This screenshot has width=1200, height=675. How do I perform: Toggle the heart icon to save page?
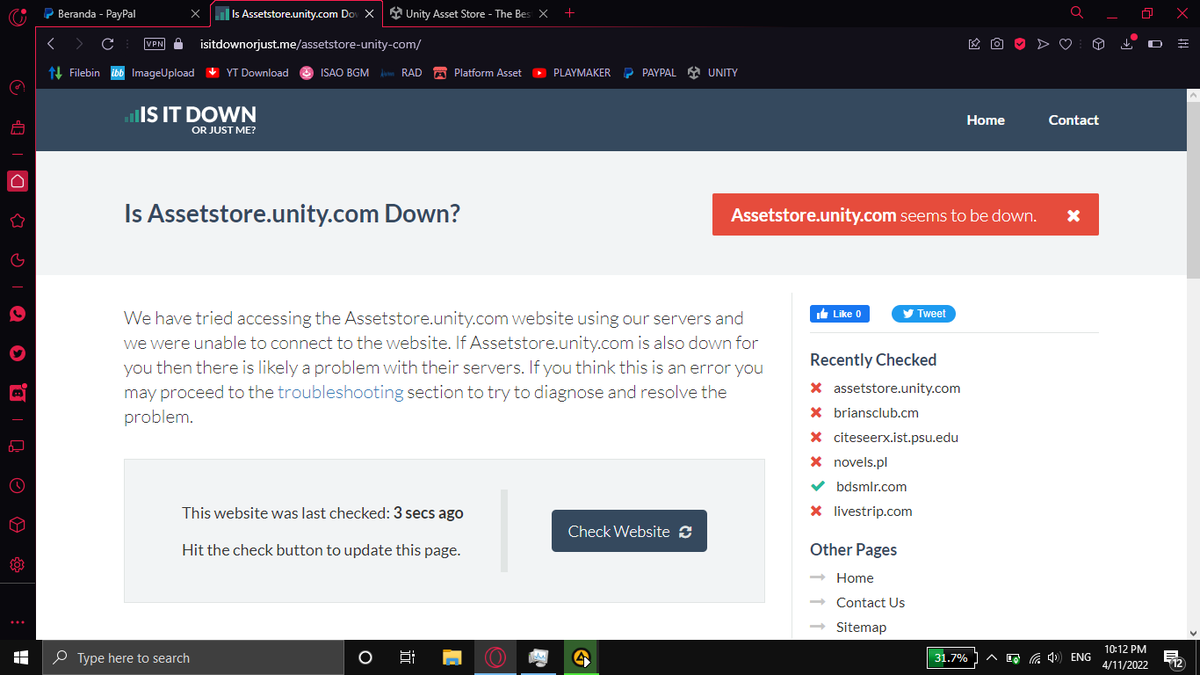(x=1066, y=44)
